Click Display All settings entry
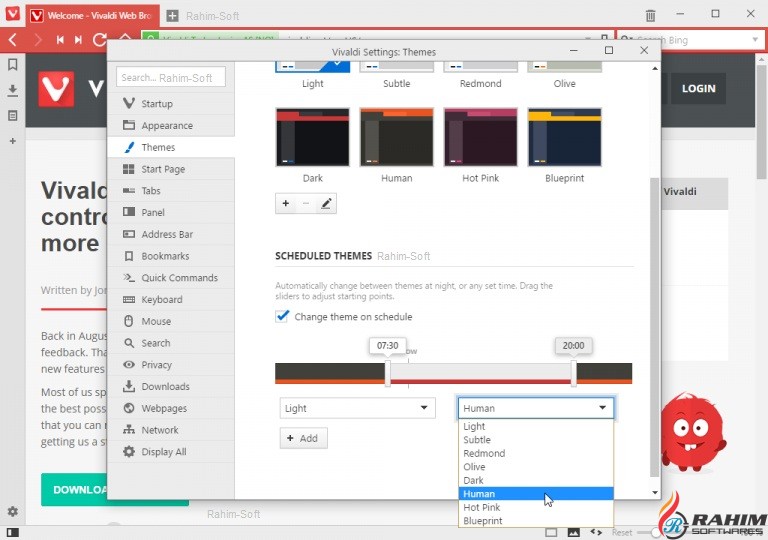768x540 pixels. coord(171,452)
